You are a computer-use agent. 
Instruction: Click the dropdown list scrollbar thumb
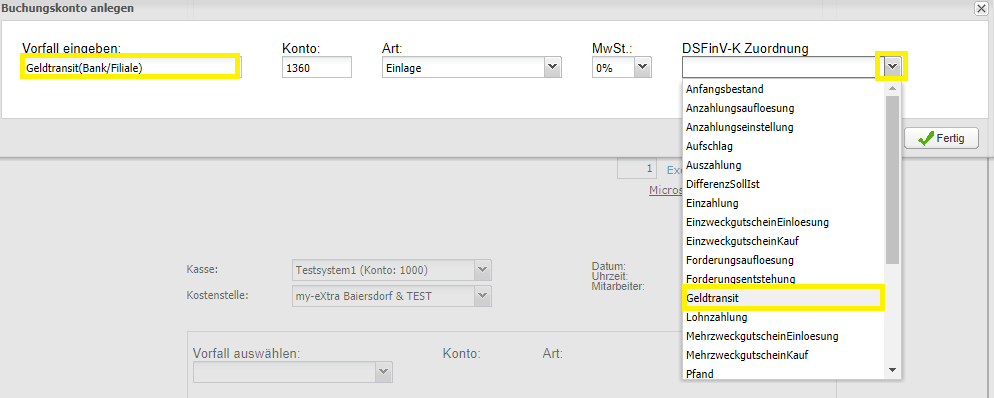[893, 180]
